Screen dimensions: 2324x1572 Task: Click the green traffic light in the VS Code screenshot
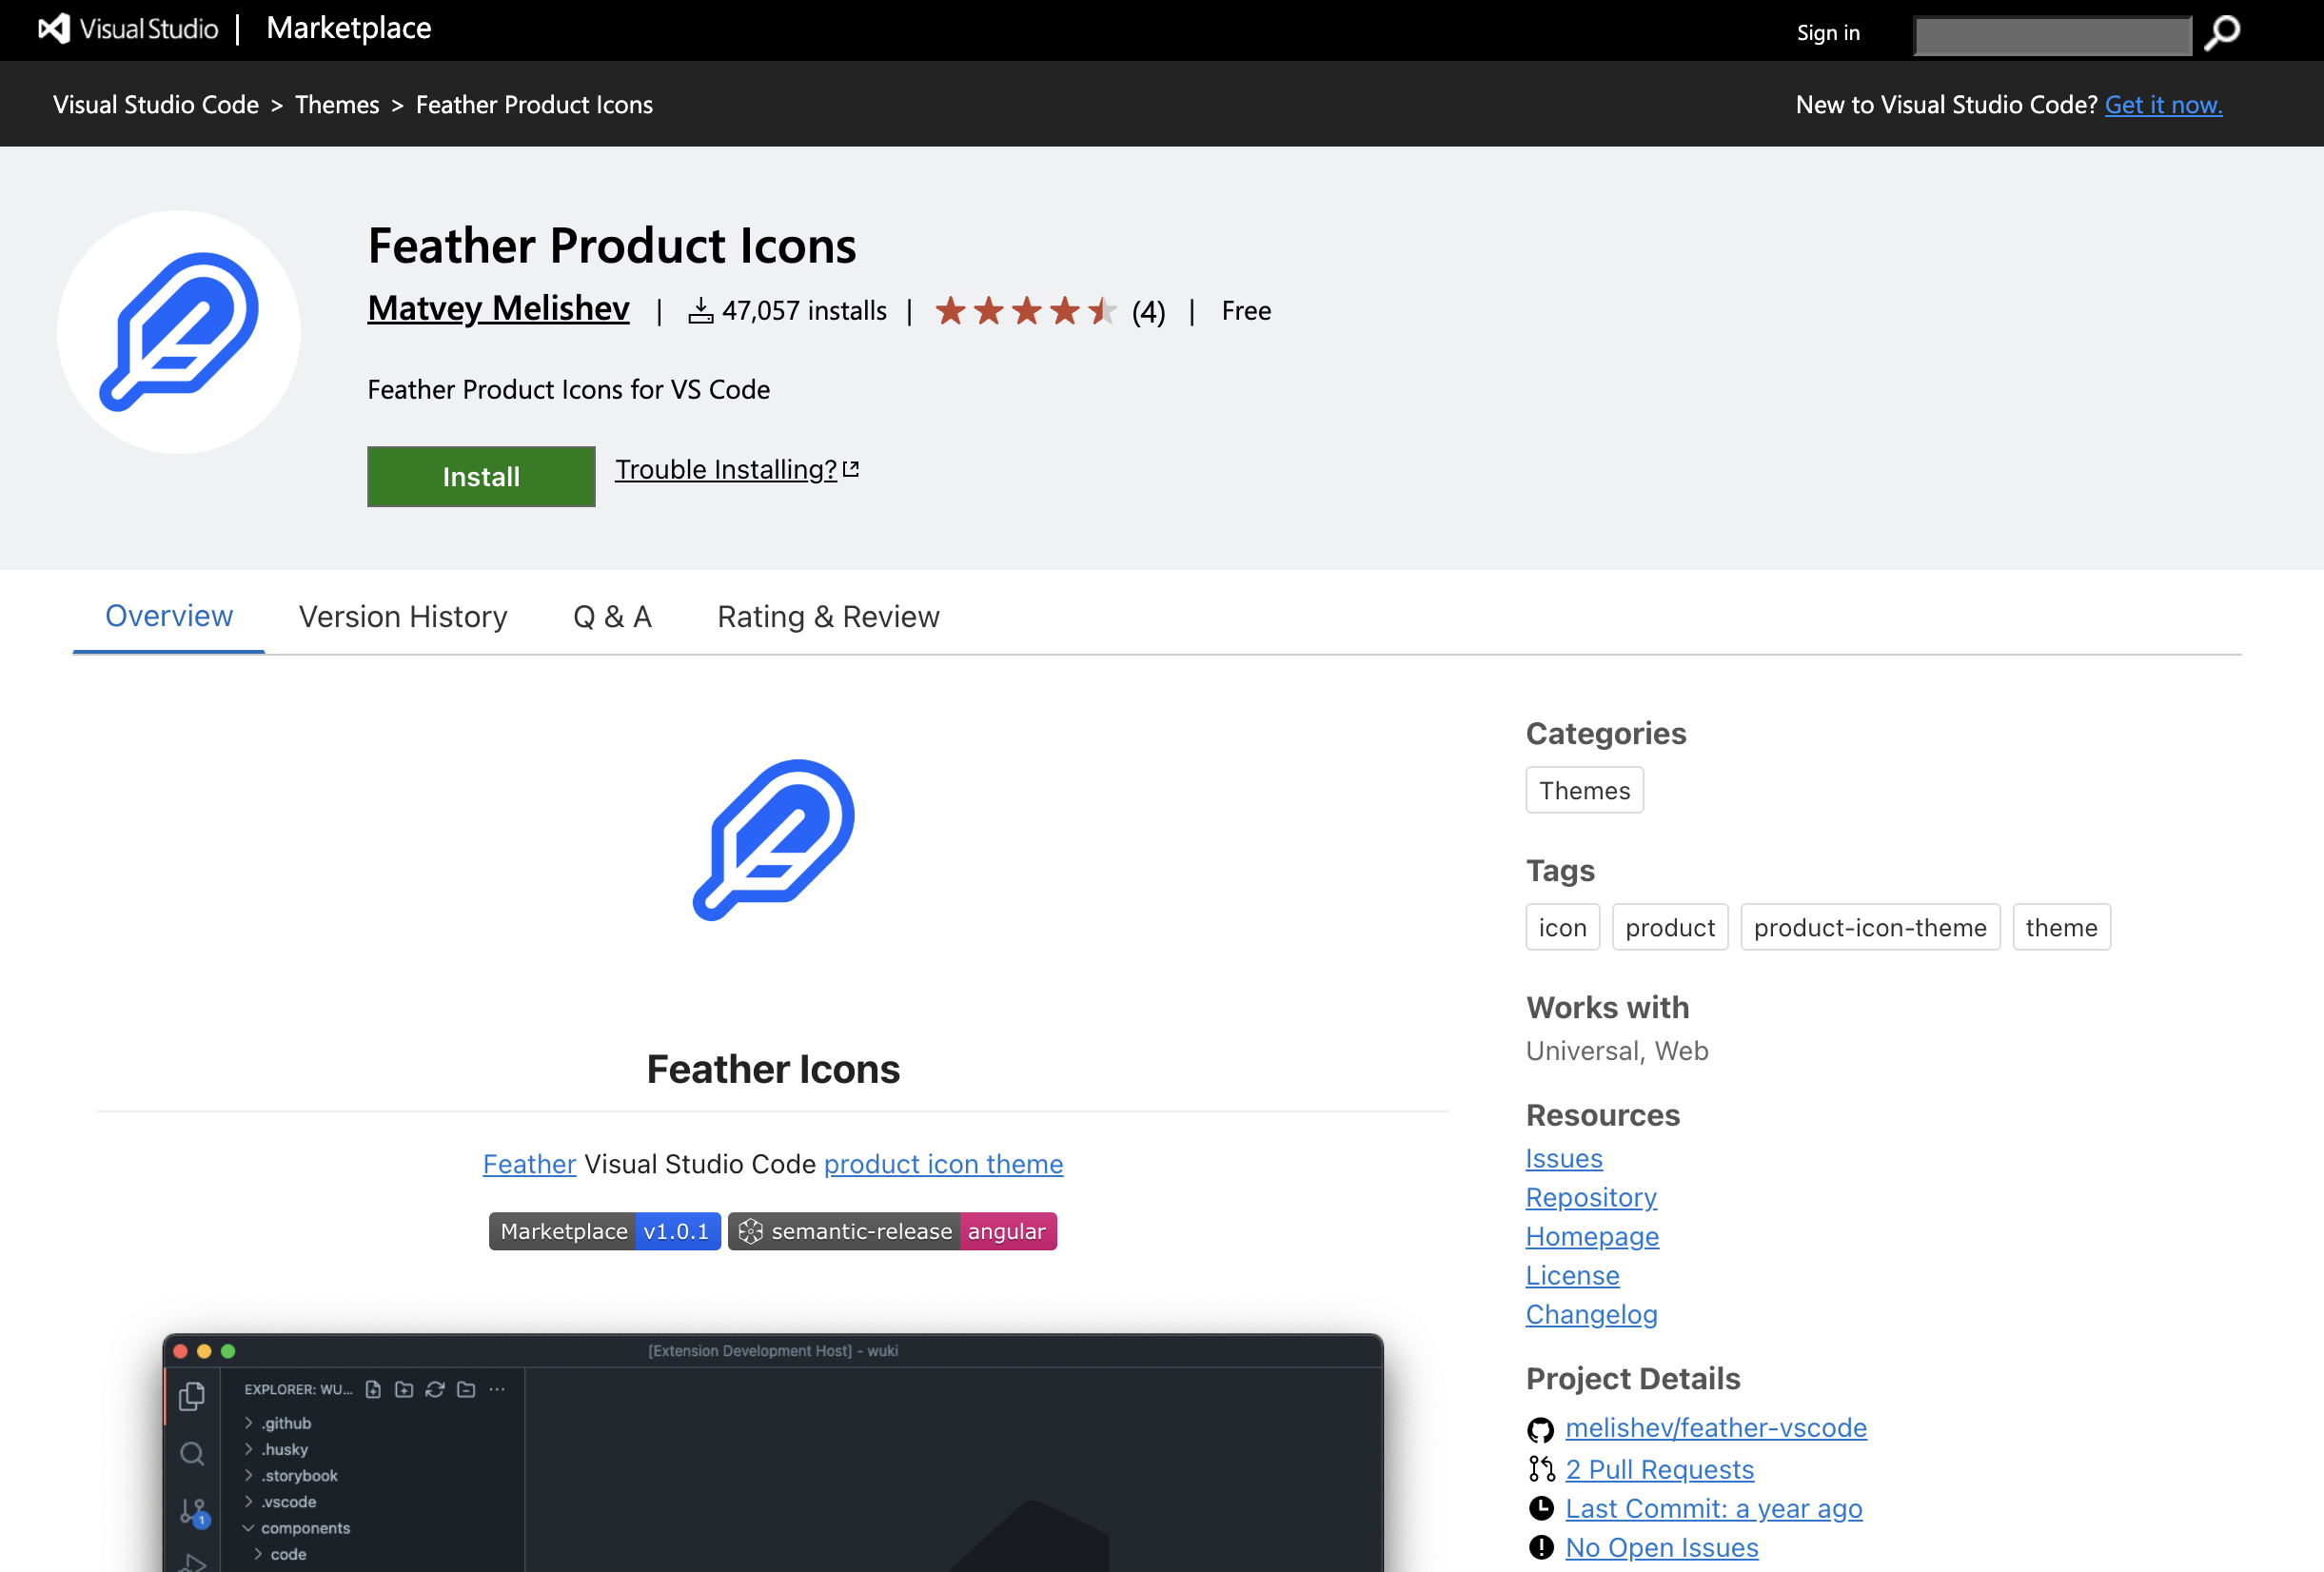point(227,1351)
